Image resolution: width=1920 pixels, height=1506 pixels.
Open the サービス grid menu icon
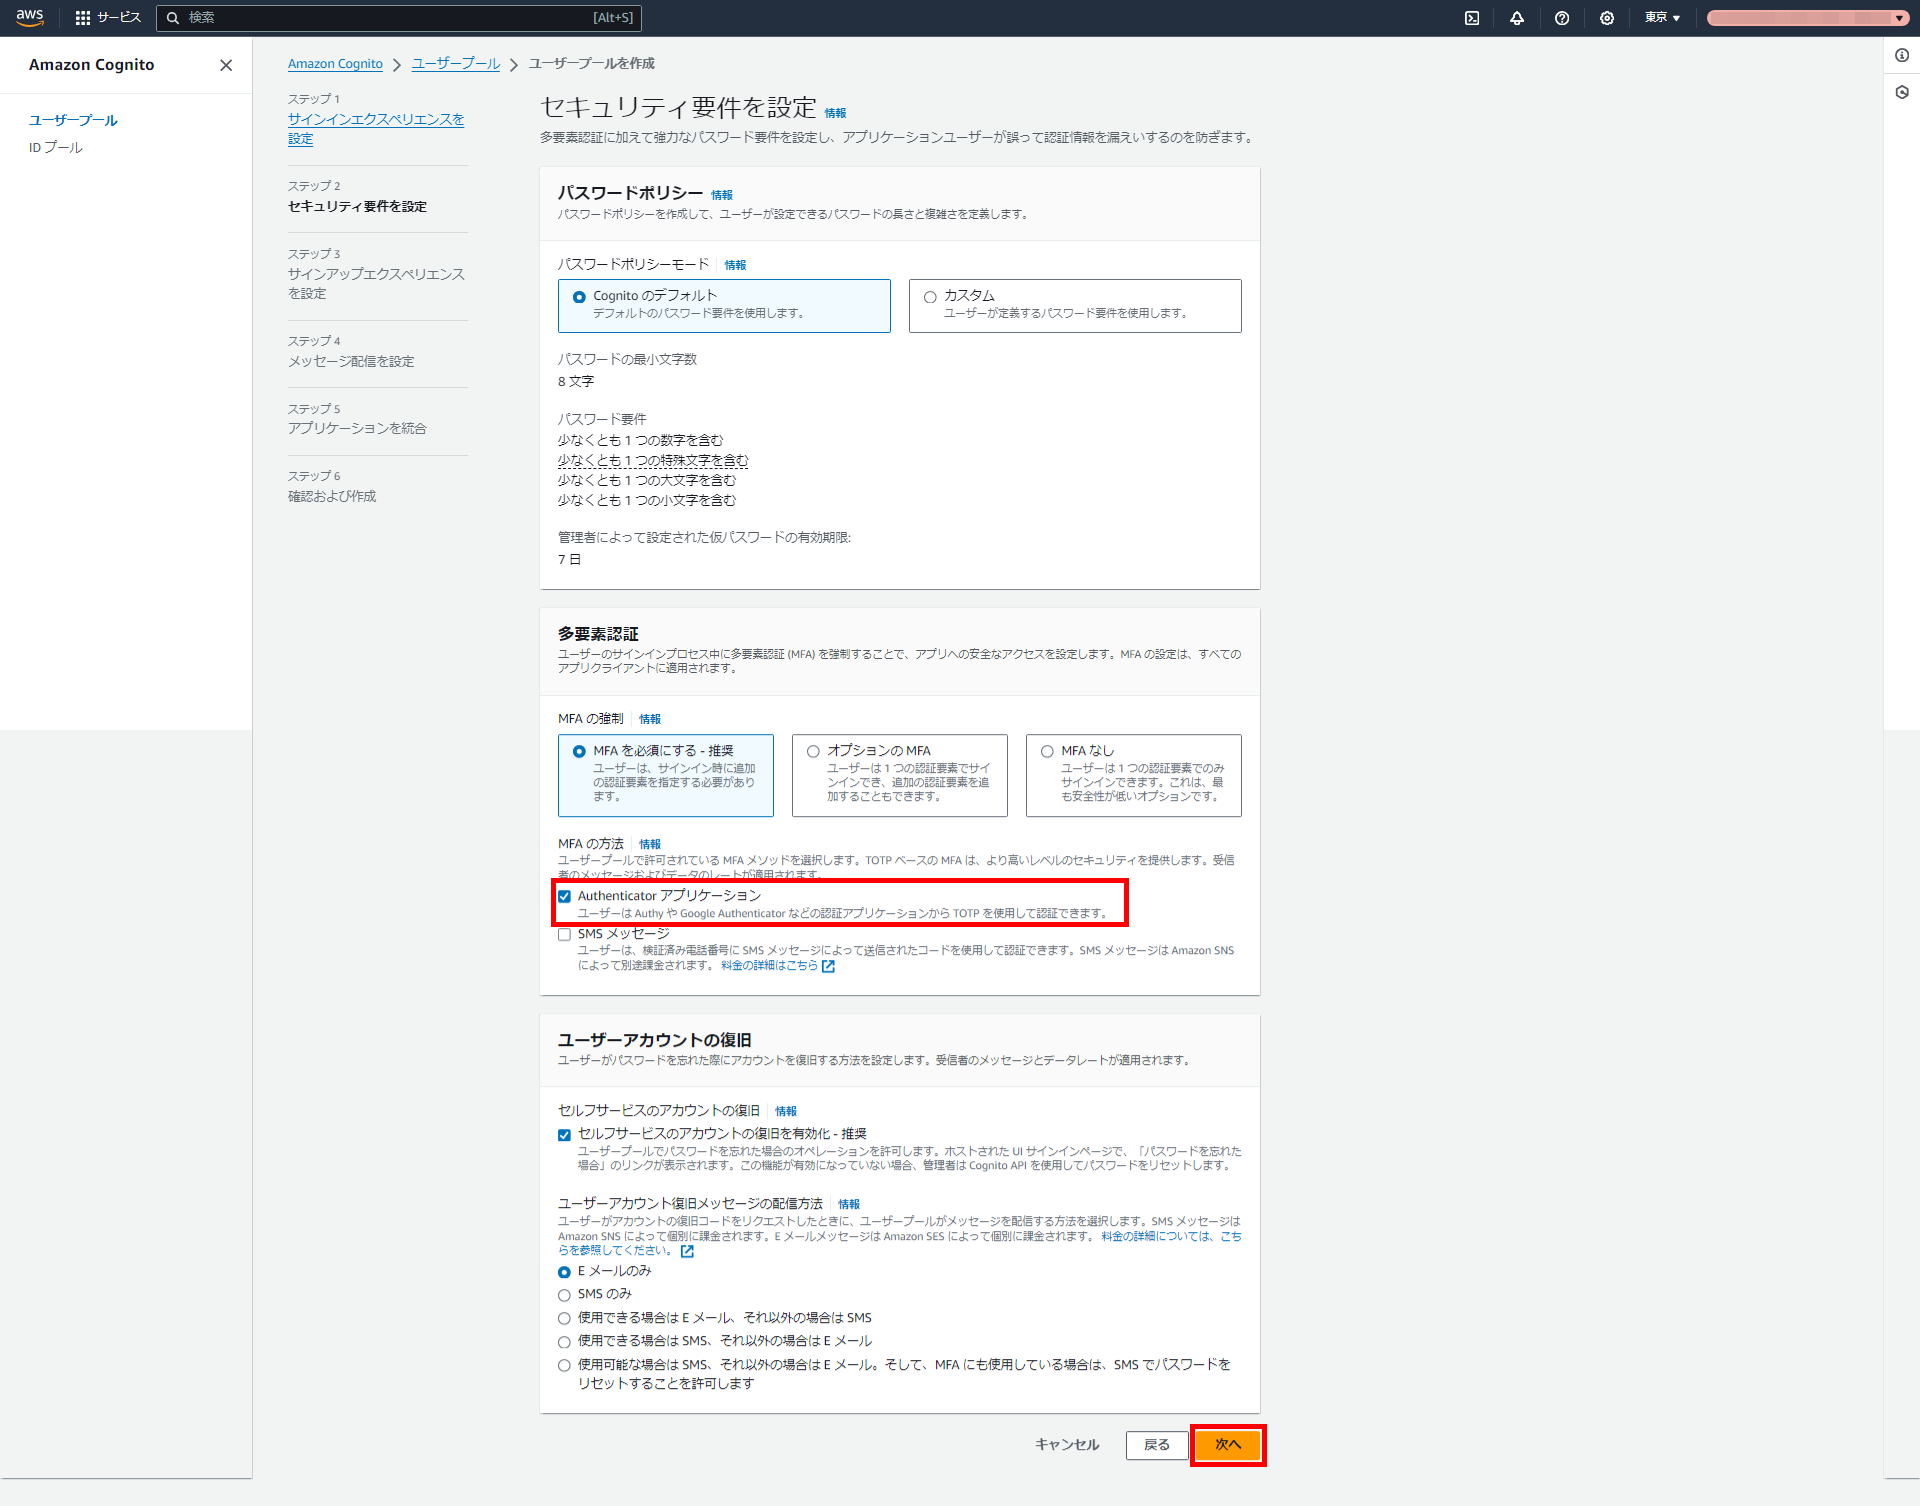pyautogui.click(x=82, y=17)
